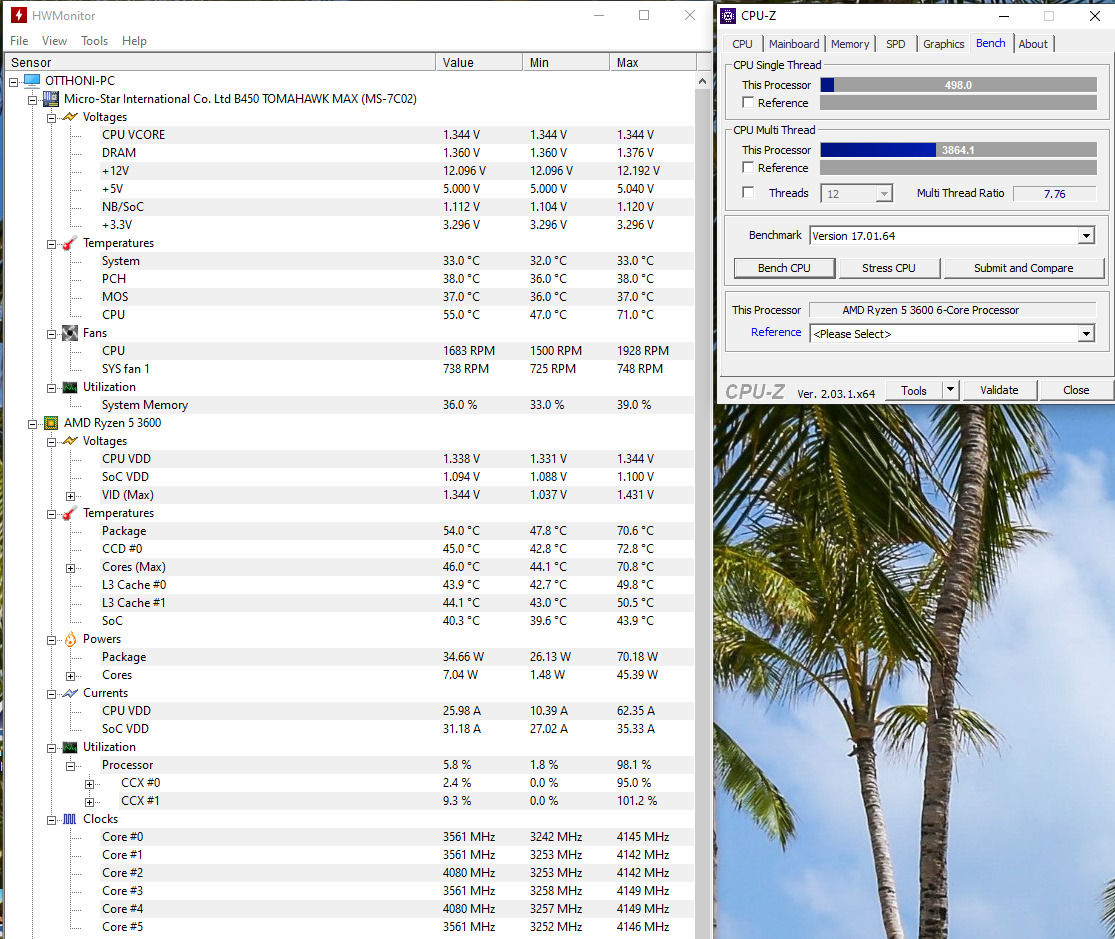The image size is (1115, 939).
Task: Click the Currents waveform icon
Action: point(70,693)
